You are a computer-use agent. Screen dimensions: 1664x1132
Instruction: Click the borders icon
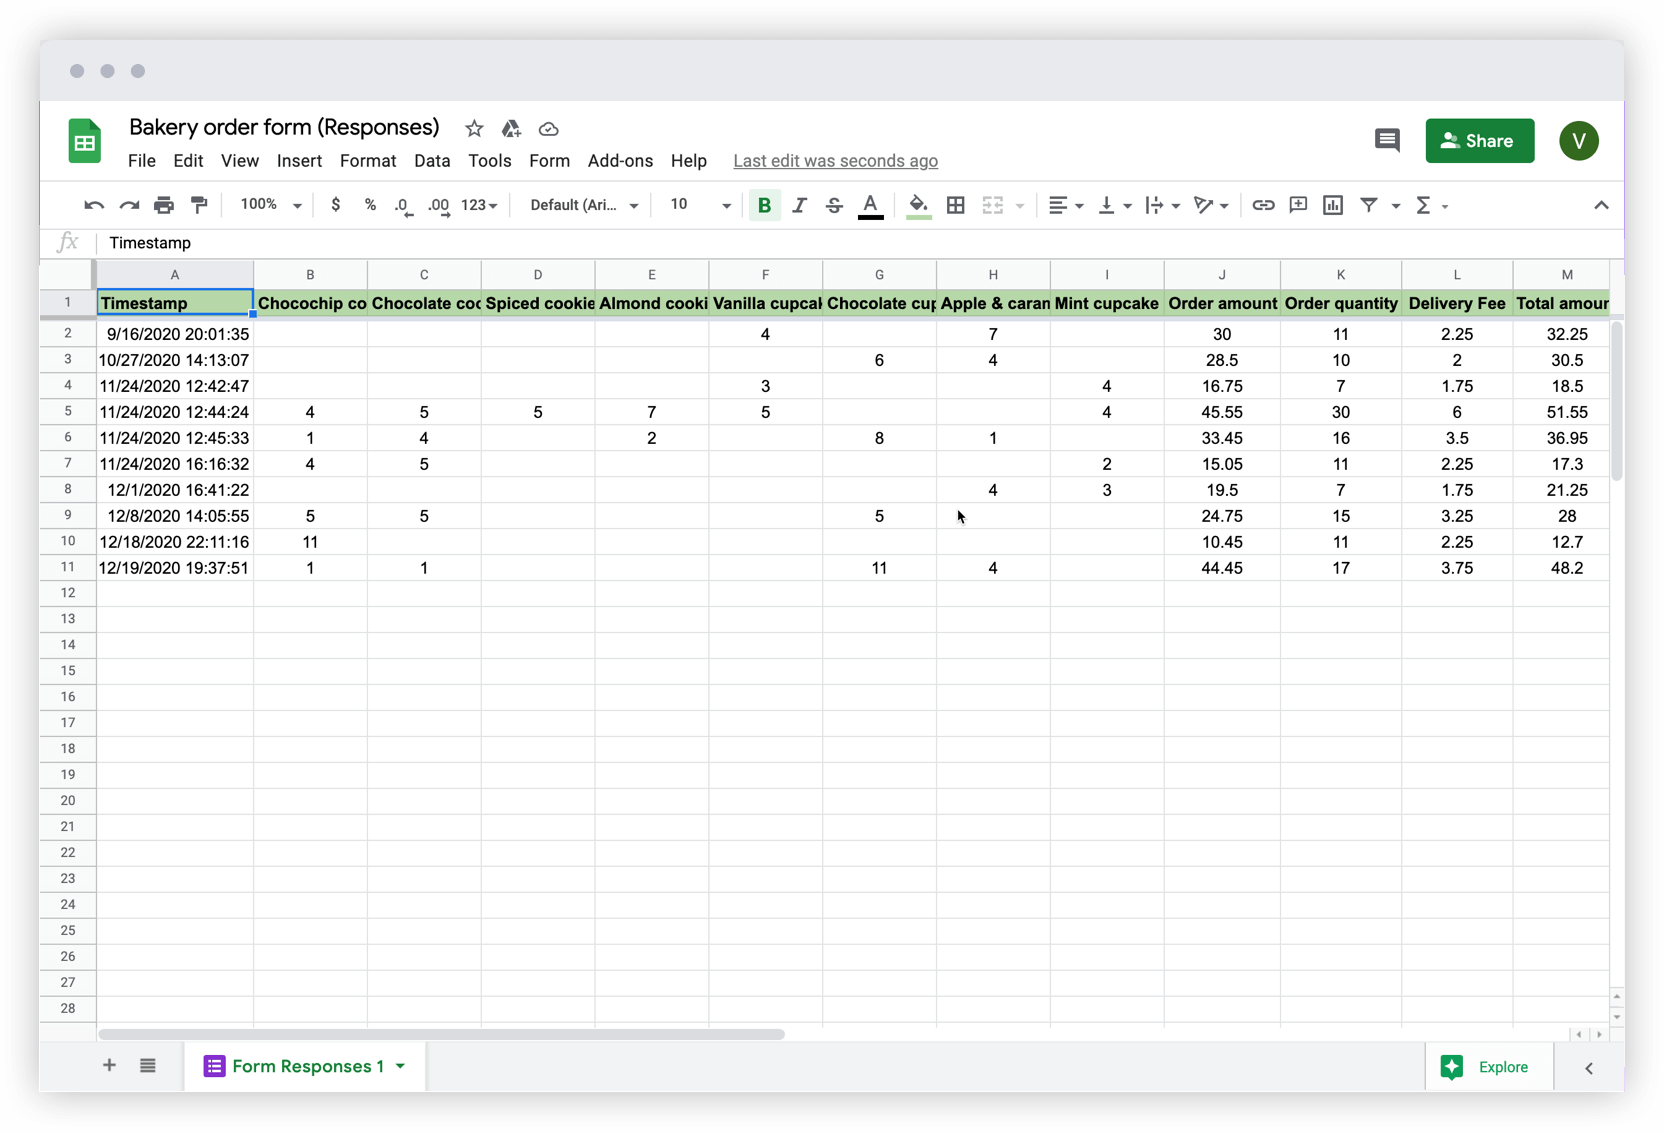(955, 205)
